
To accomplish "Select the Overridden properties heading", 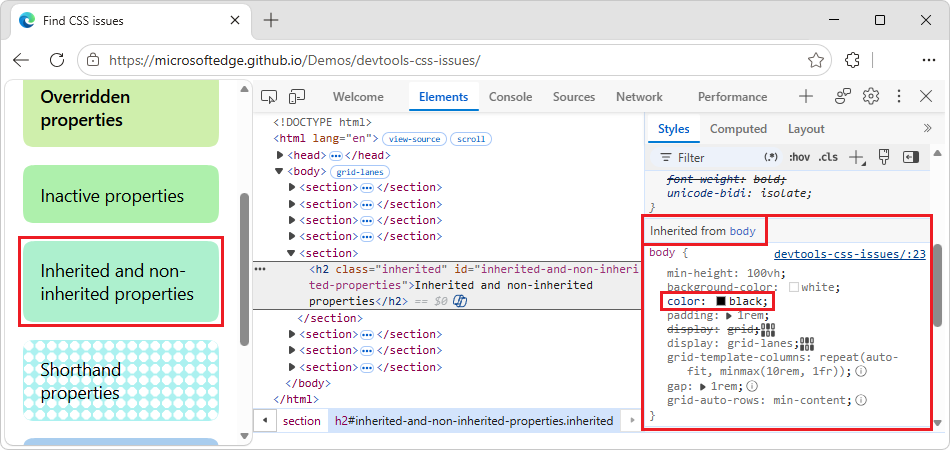I will pos(85,108).
